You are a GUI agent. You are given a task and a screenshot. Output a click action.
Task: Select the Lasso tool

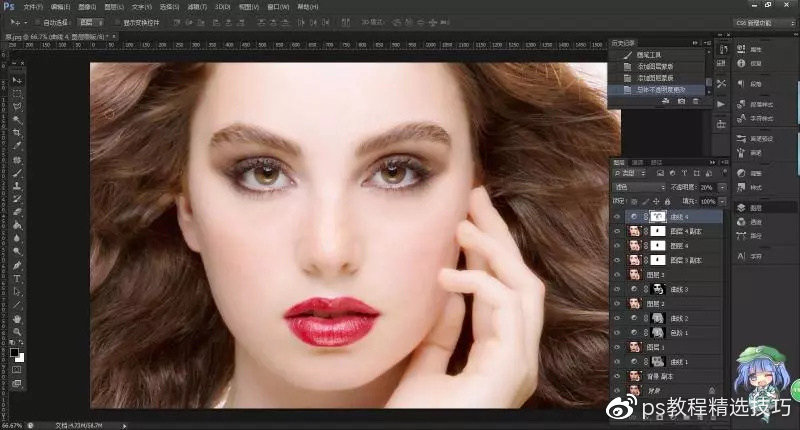[18, 105]
